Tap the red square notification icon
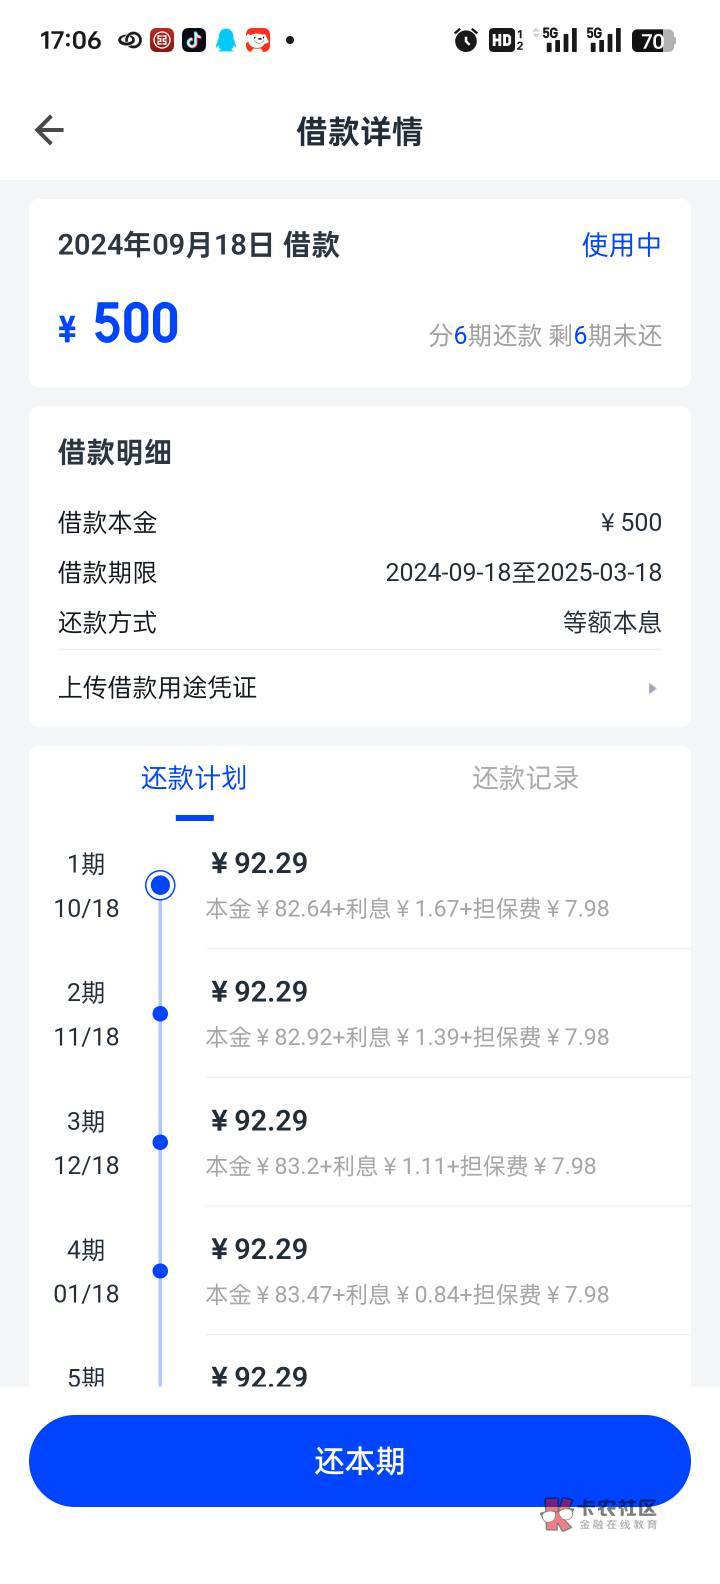This screenshot has width=720, height=1584. tap(162, 40)
